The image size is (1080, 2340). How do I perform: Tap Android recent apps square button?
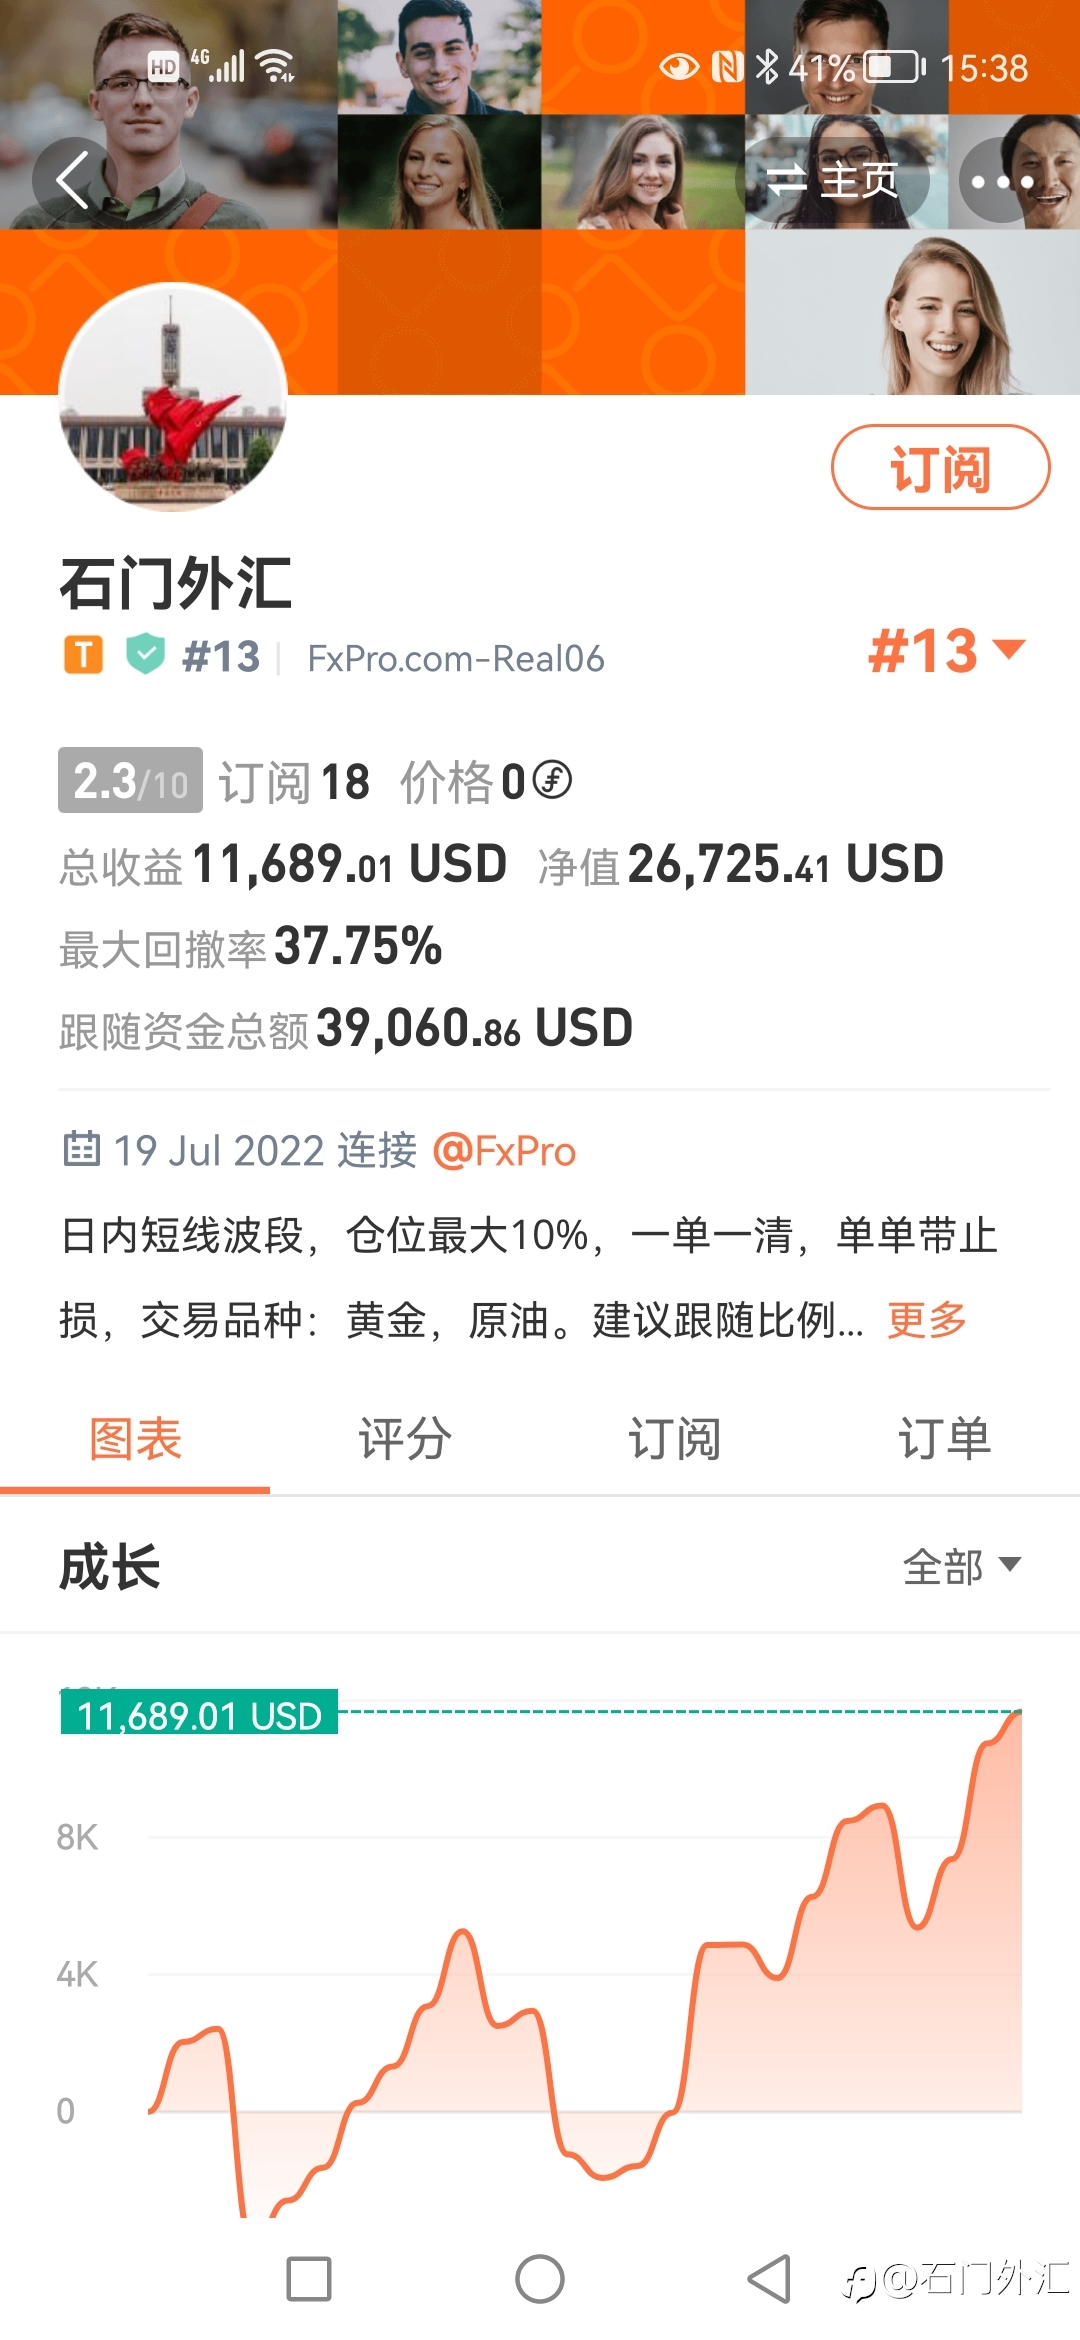(309, 2279)
